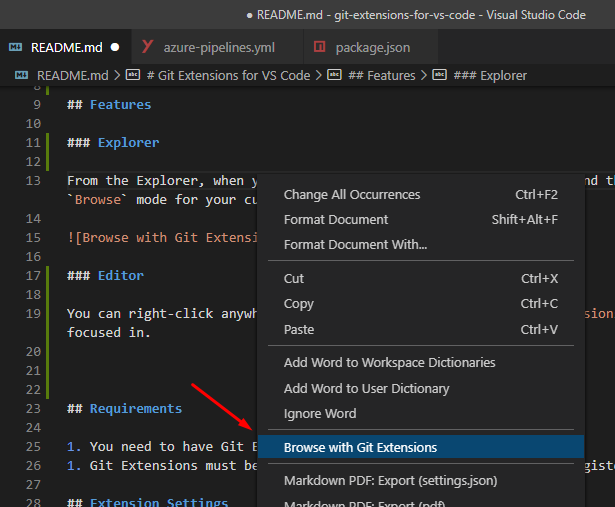
Task: Click the symbol icon before the '## Features' breadcrumb
Action: 334,75
